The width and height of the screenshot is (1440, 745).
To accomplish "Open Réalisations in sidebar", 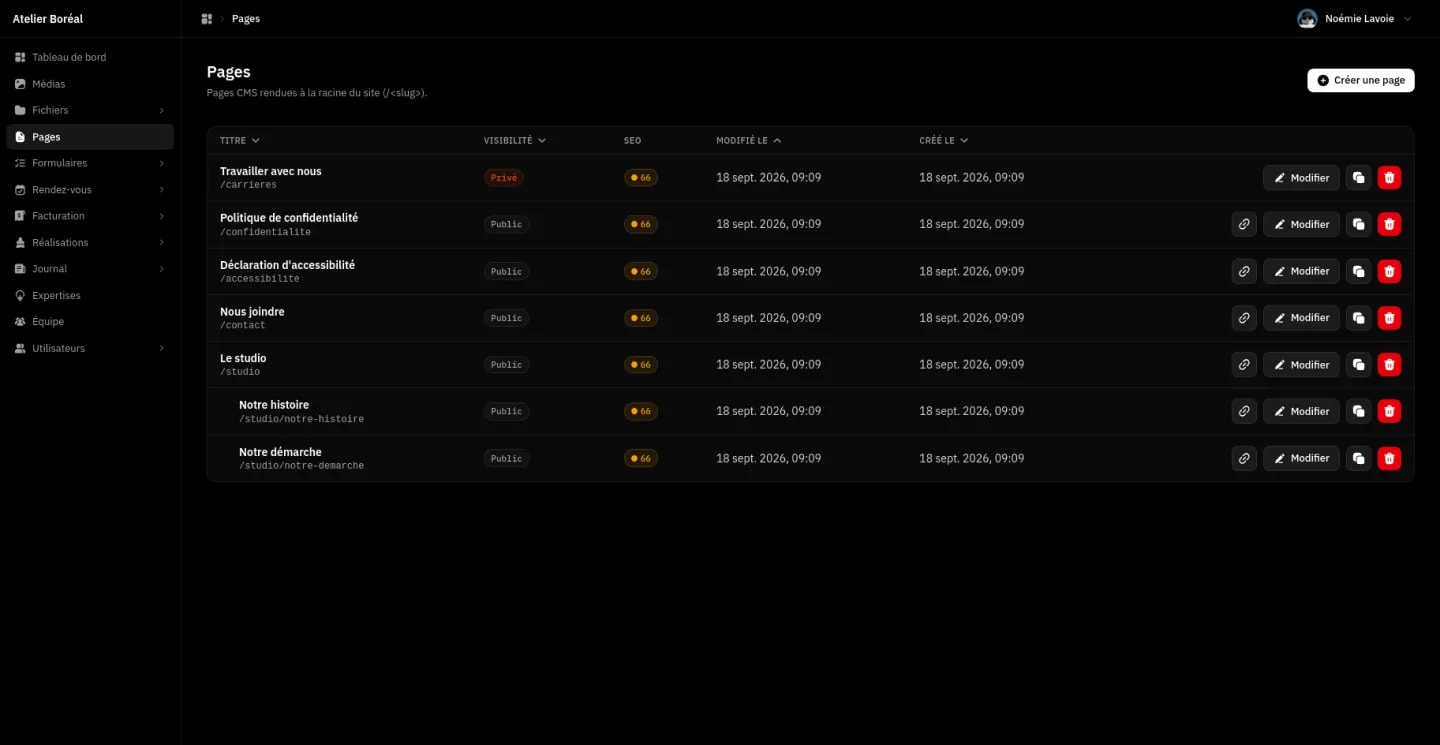I will tap(90, 243).
